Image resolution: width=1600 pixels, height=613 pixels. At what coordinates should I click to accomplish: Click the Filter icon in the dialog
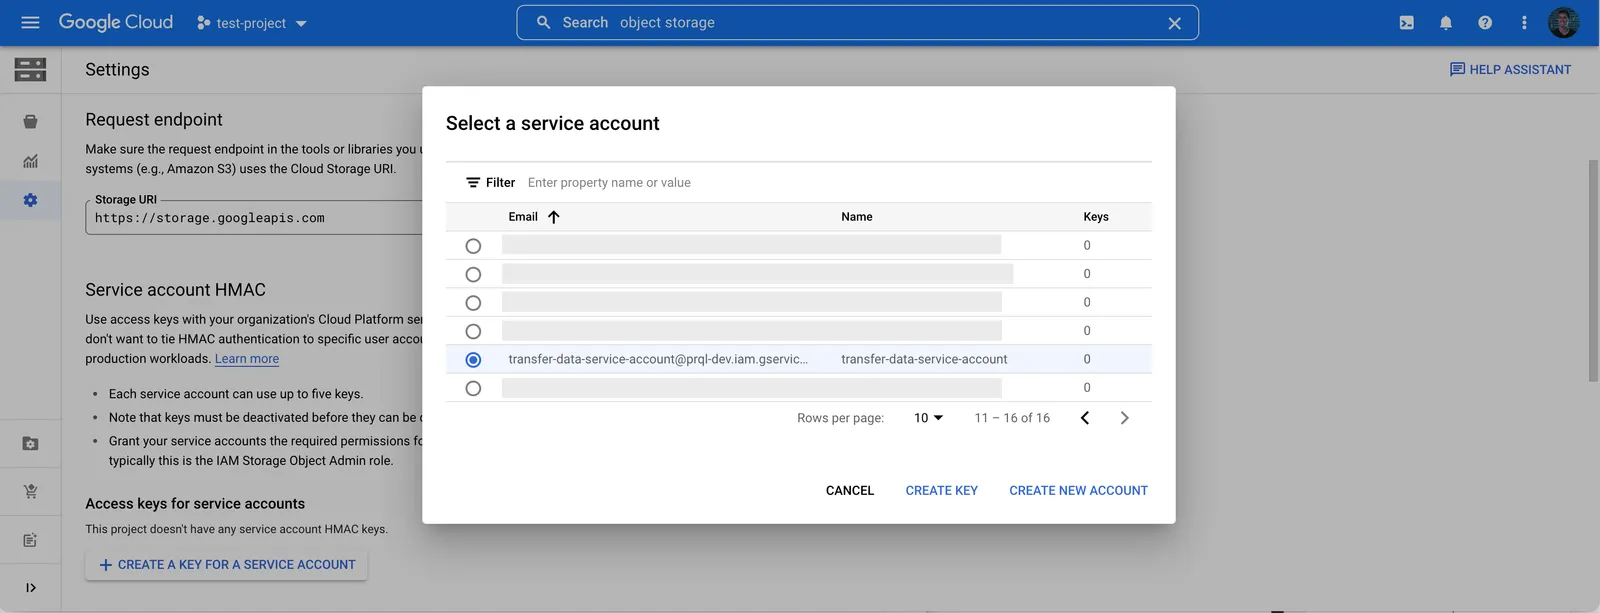(473, 182)
